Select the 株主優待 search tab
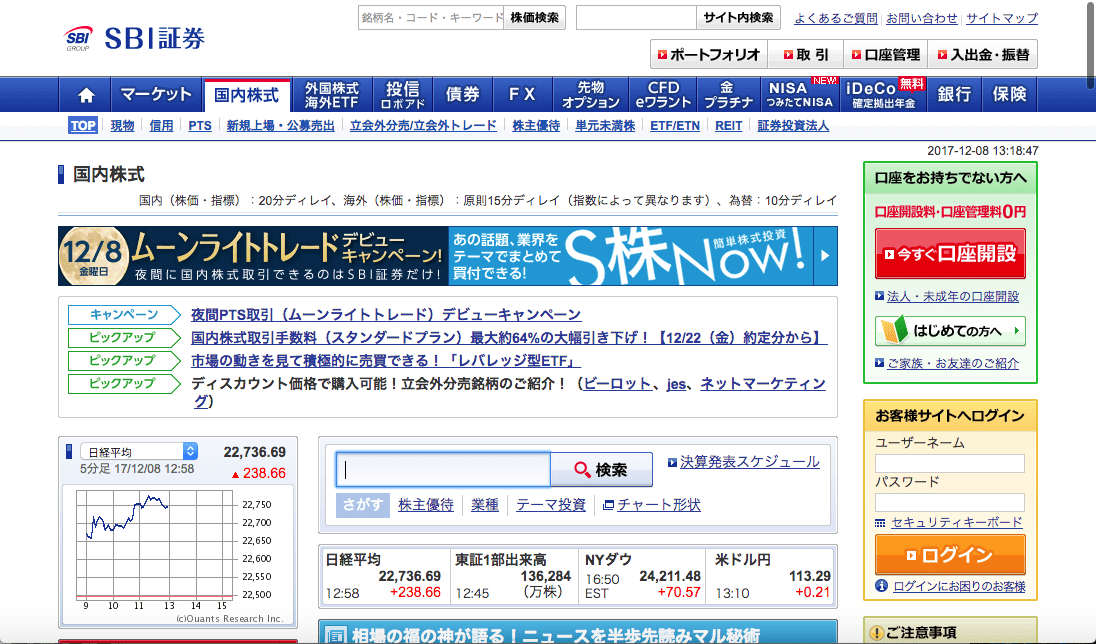The image size is (1096, 644). pos(425,505)
